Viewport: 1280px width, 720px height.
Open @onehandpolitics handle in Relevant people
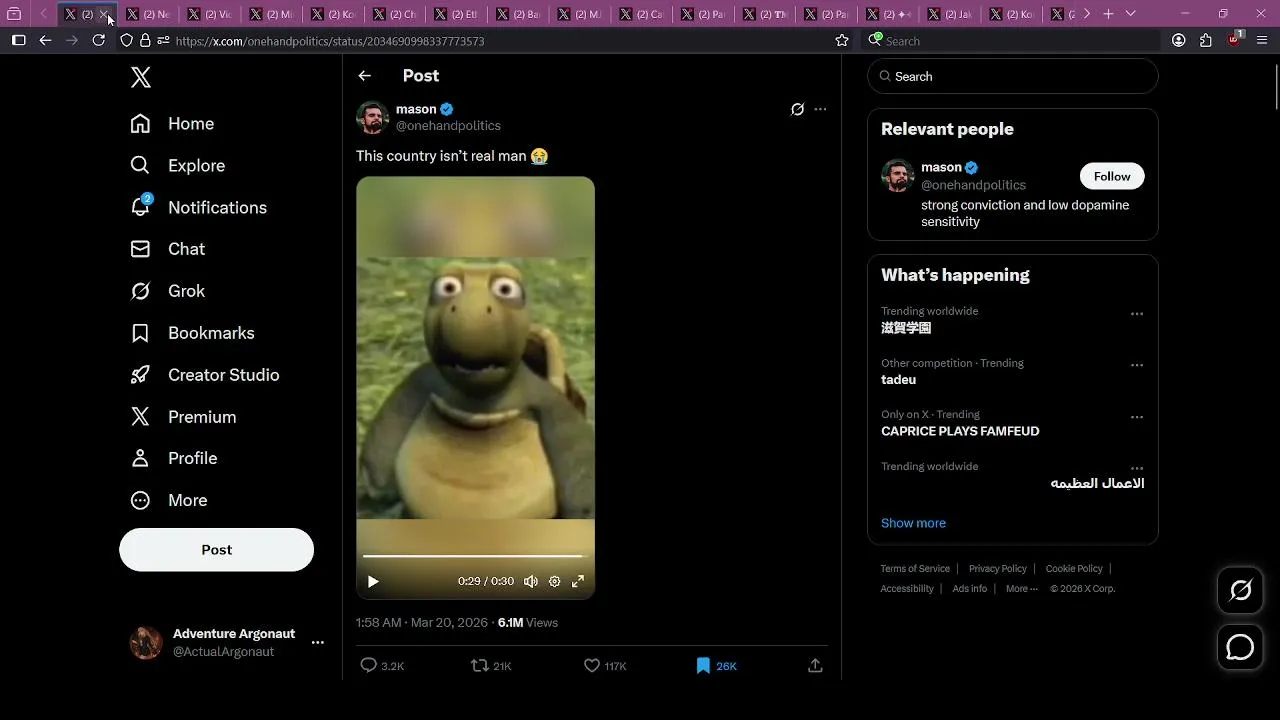tap(973, 185)
